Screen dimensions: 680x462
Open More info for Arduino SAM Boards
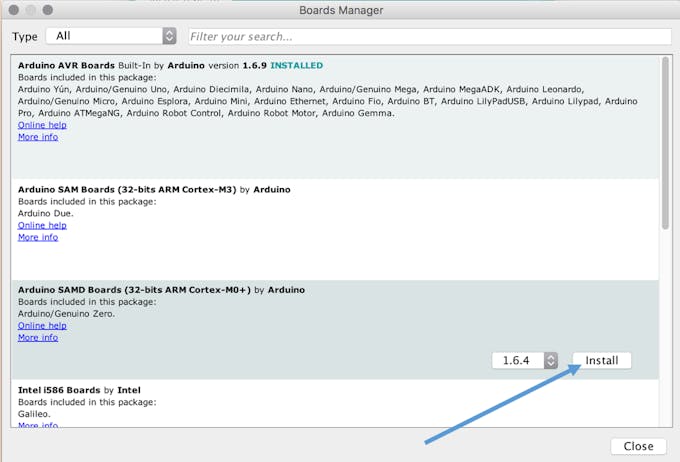click(38, 237)
